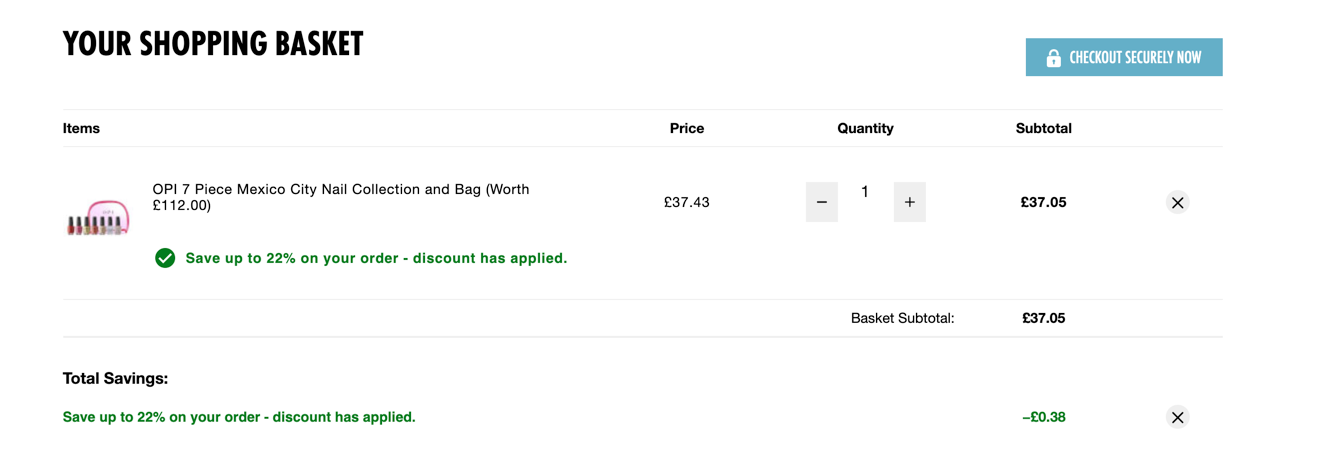Click the Basket Subtotal label
This screenshot has width=1336, height=450.
coord(902,318)
